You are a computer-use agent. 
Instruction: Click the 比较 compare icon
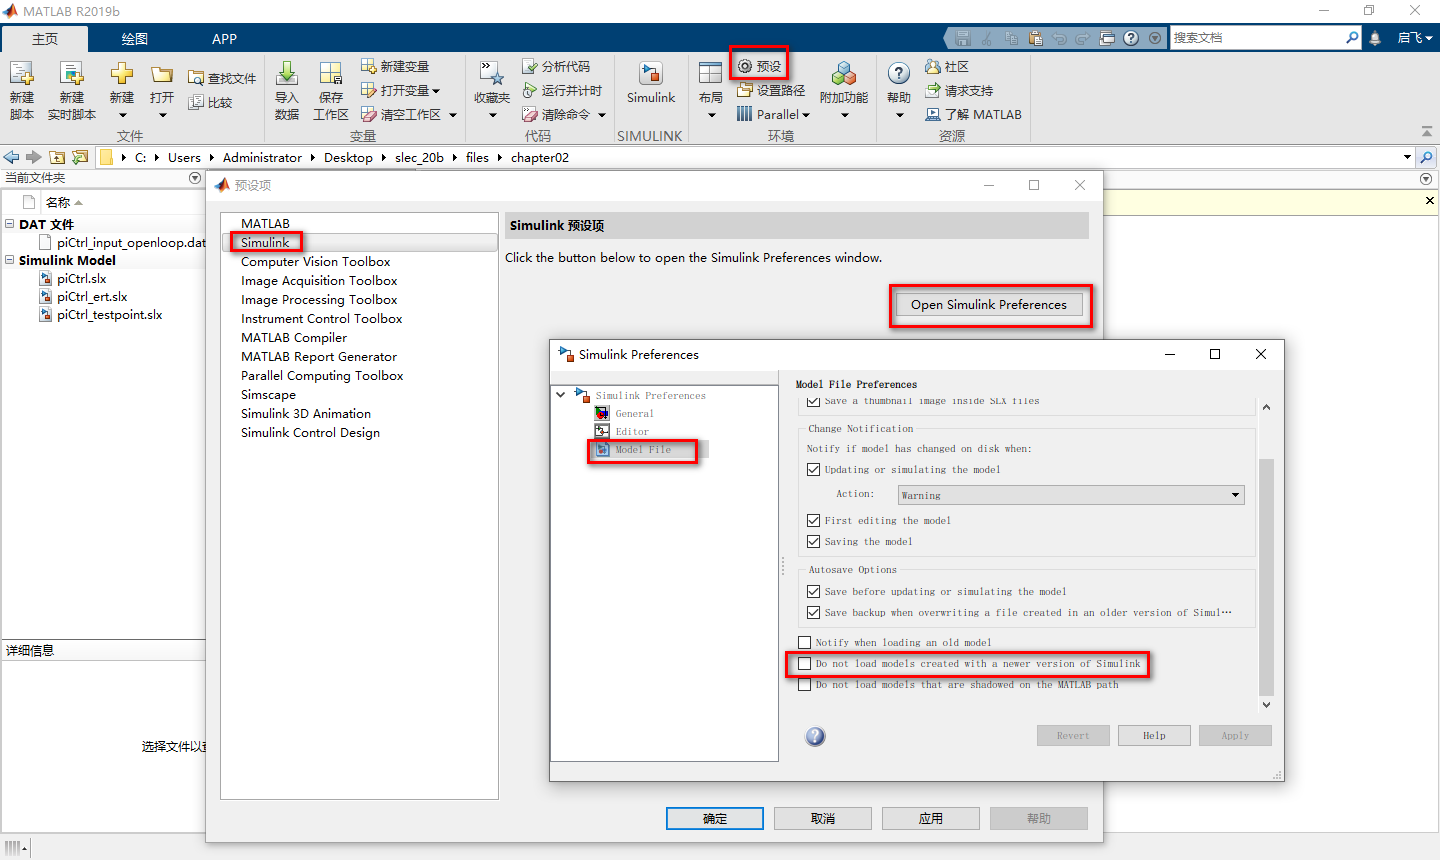[196, 102]
